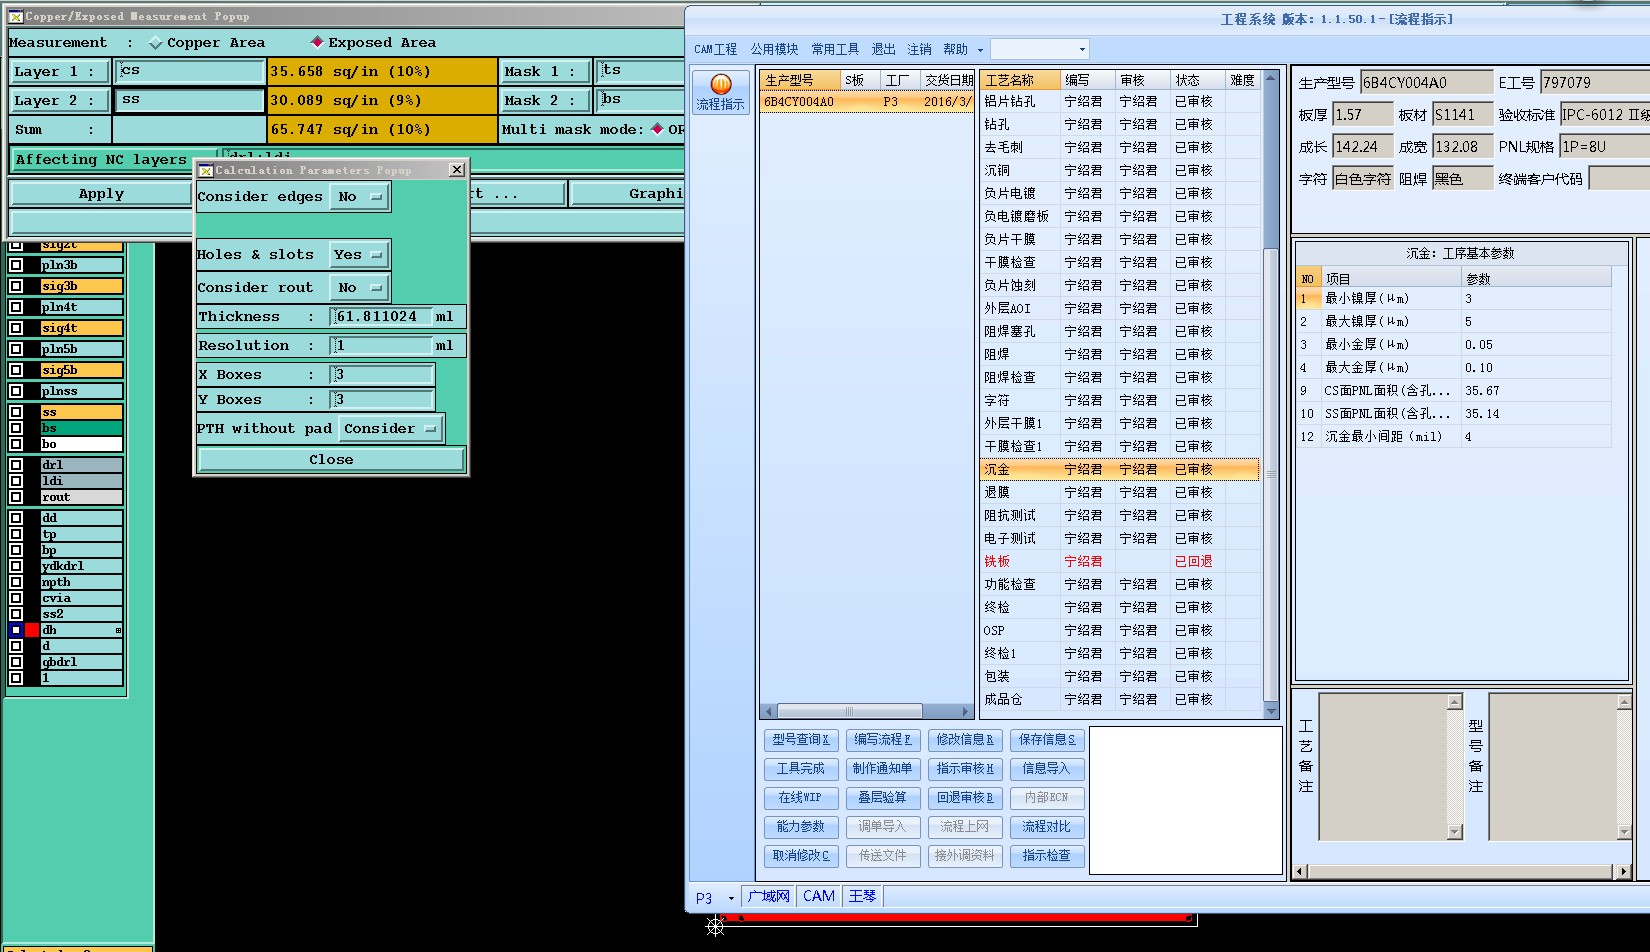This screenshot has height=952, width=1650.
Task: Open the Holes & slots dropdown
Action: click(360, 255)
